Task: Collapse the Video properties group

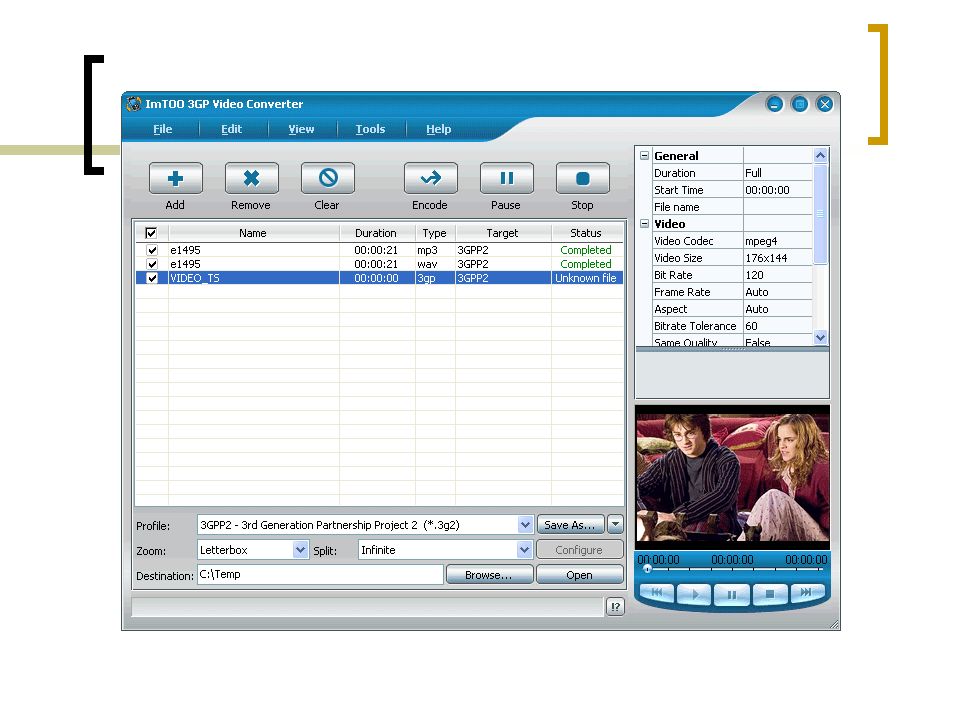Action: coord(644,223)
